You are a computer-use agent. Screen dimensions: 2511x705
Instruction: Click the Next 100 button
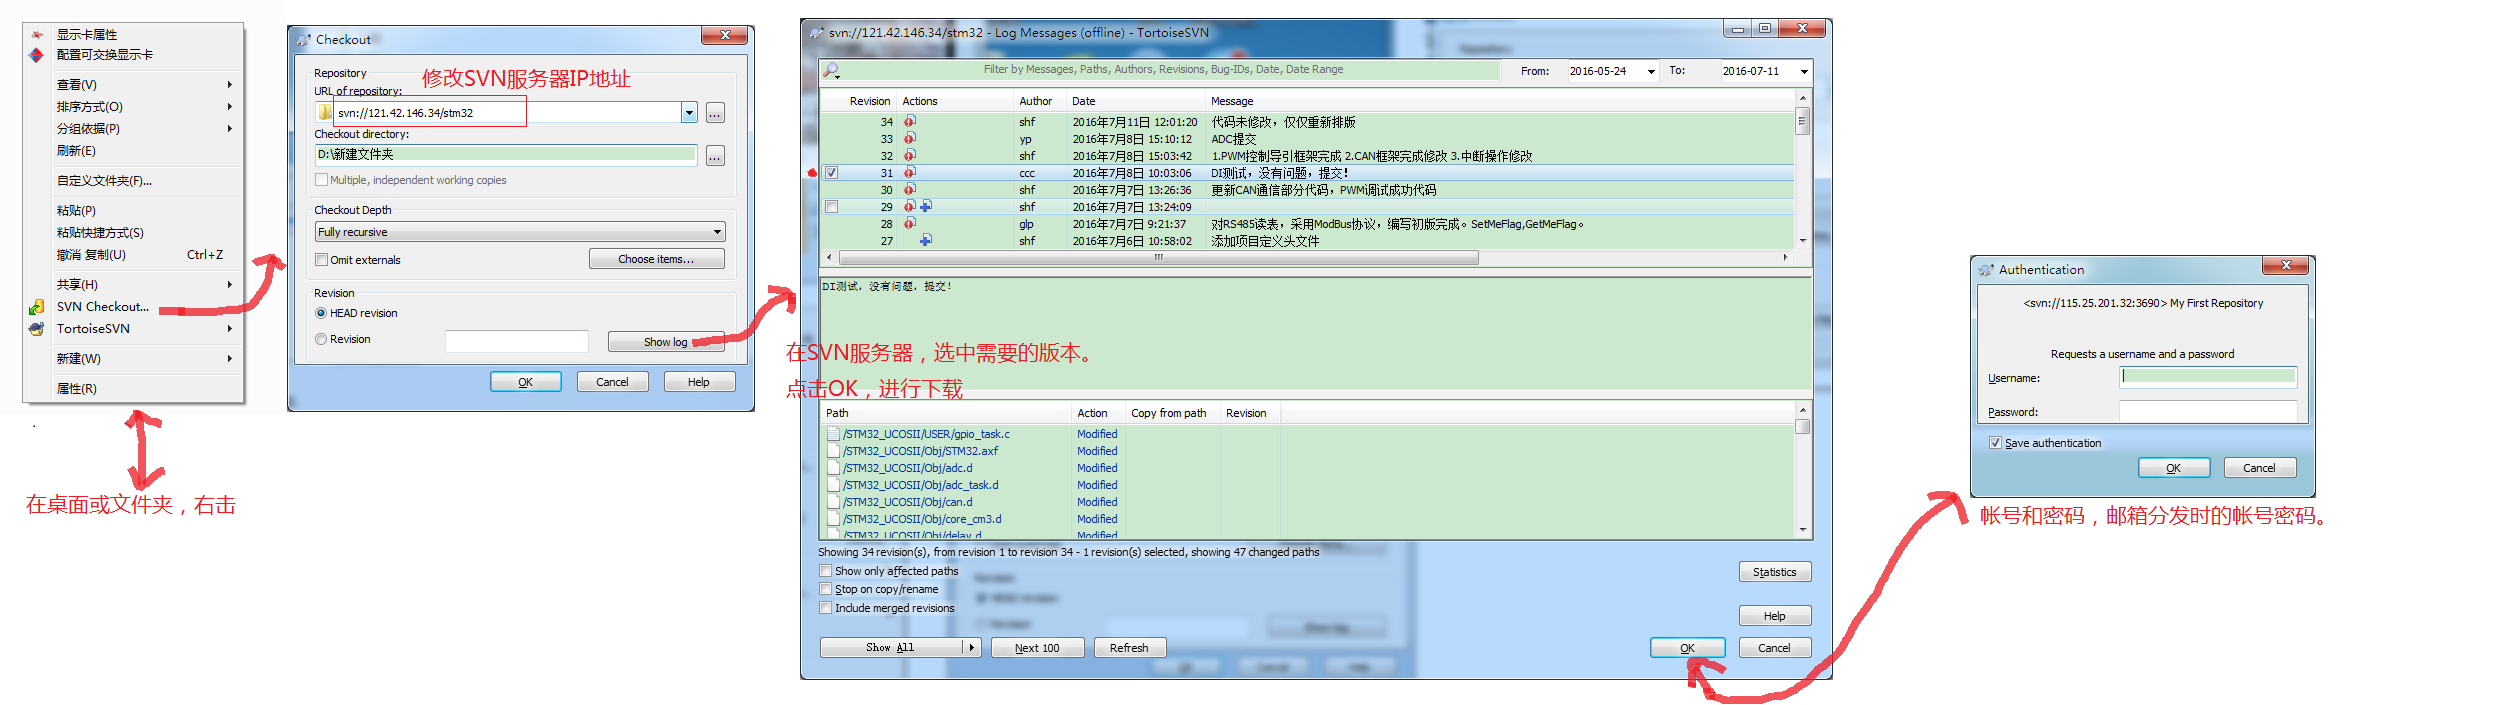1037,648
